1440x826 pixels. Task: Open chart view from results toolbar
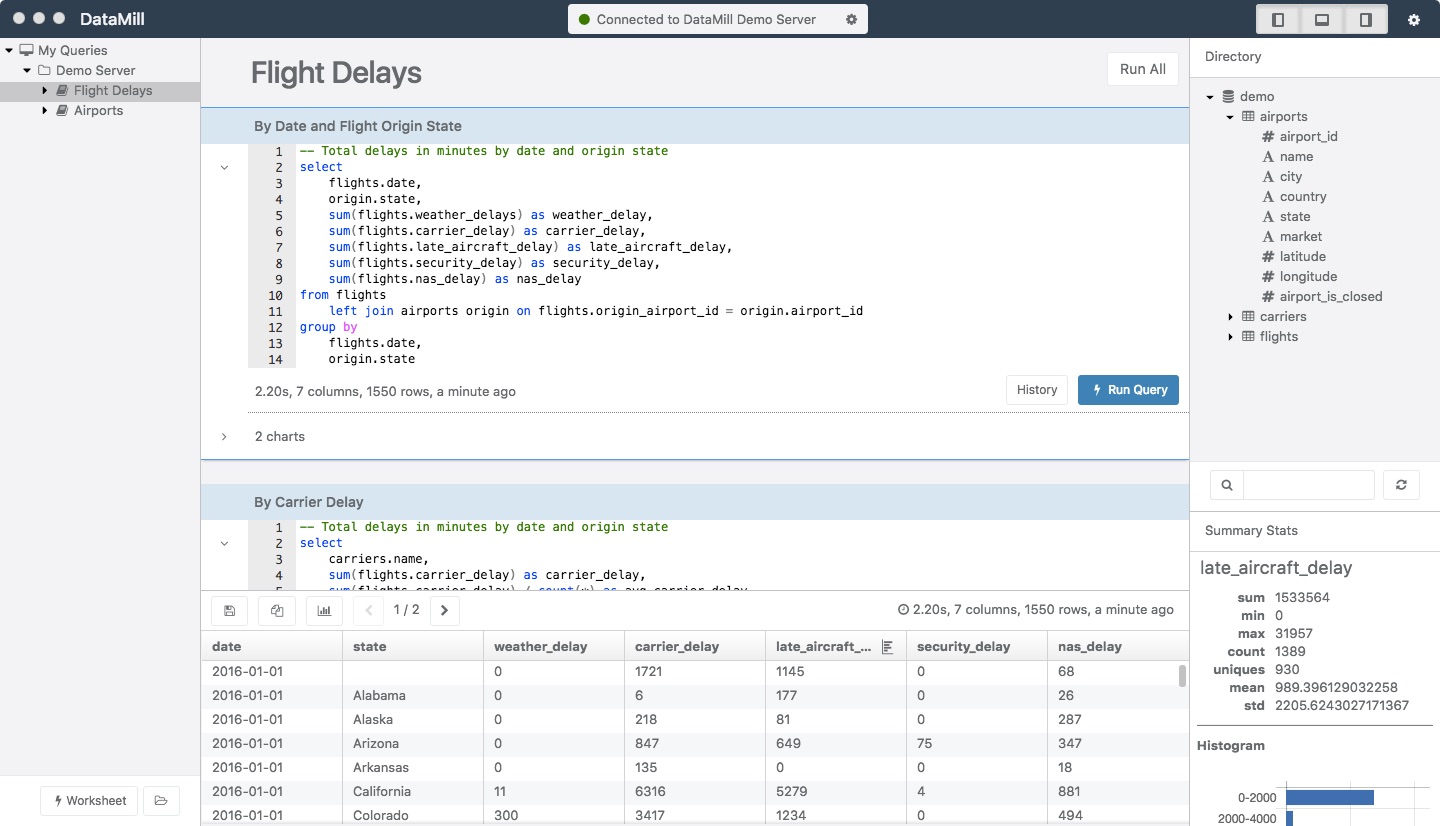(324, 610)
